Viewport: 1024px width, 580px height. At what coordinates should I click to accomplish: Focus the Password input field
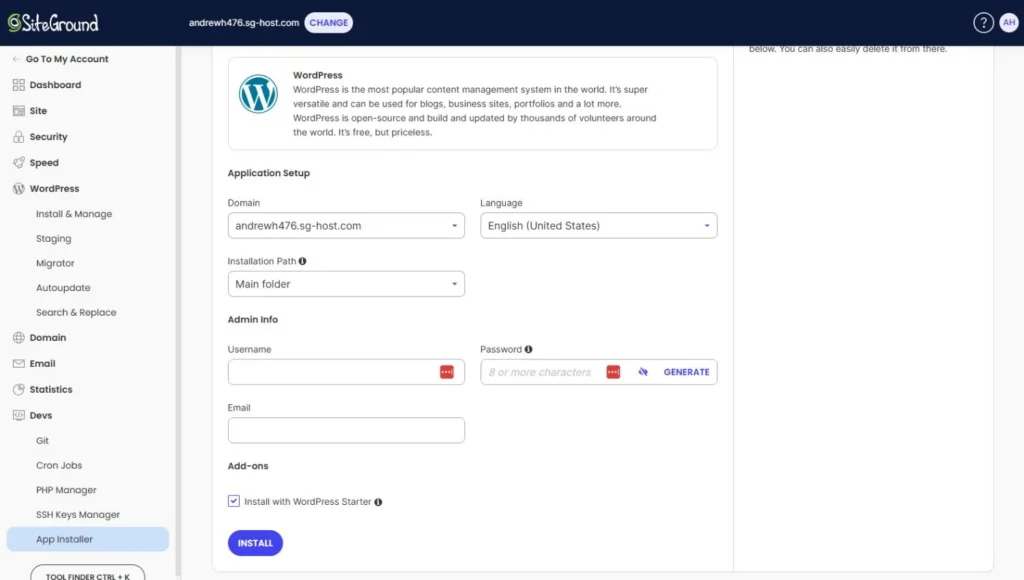click(599, 372)
